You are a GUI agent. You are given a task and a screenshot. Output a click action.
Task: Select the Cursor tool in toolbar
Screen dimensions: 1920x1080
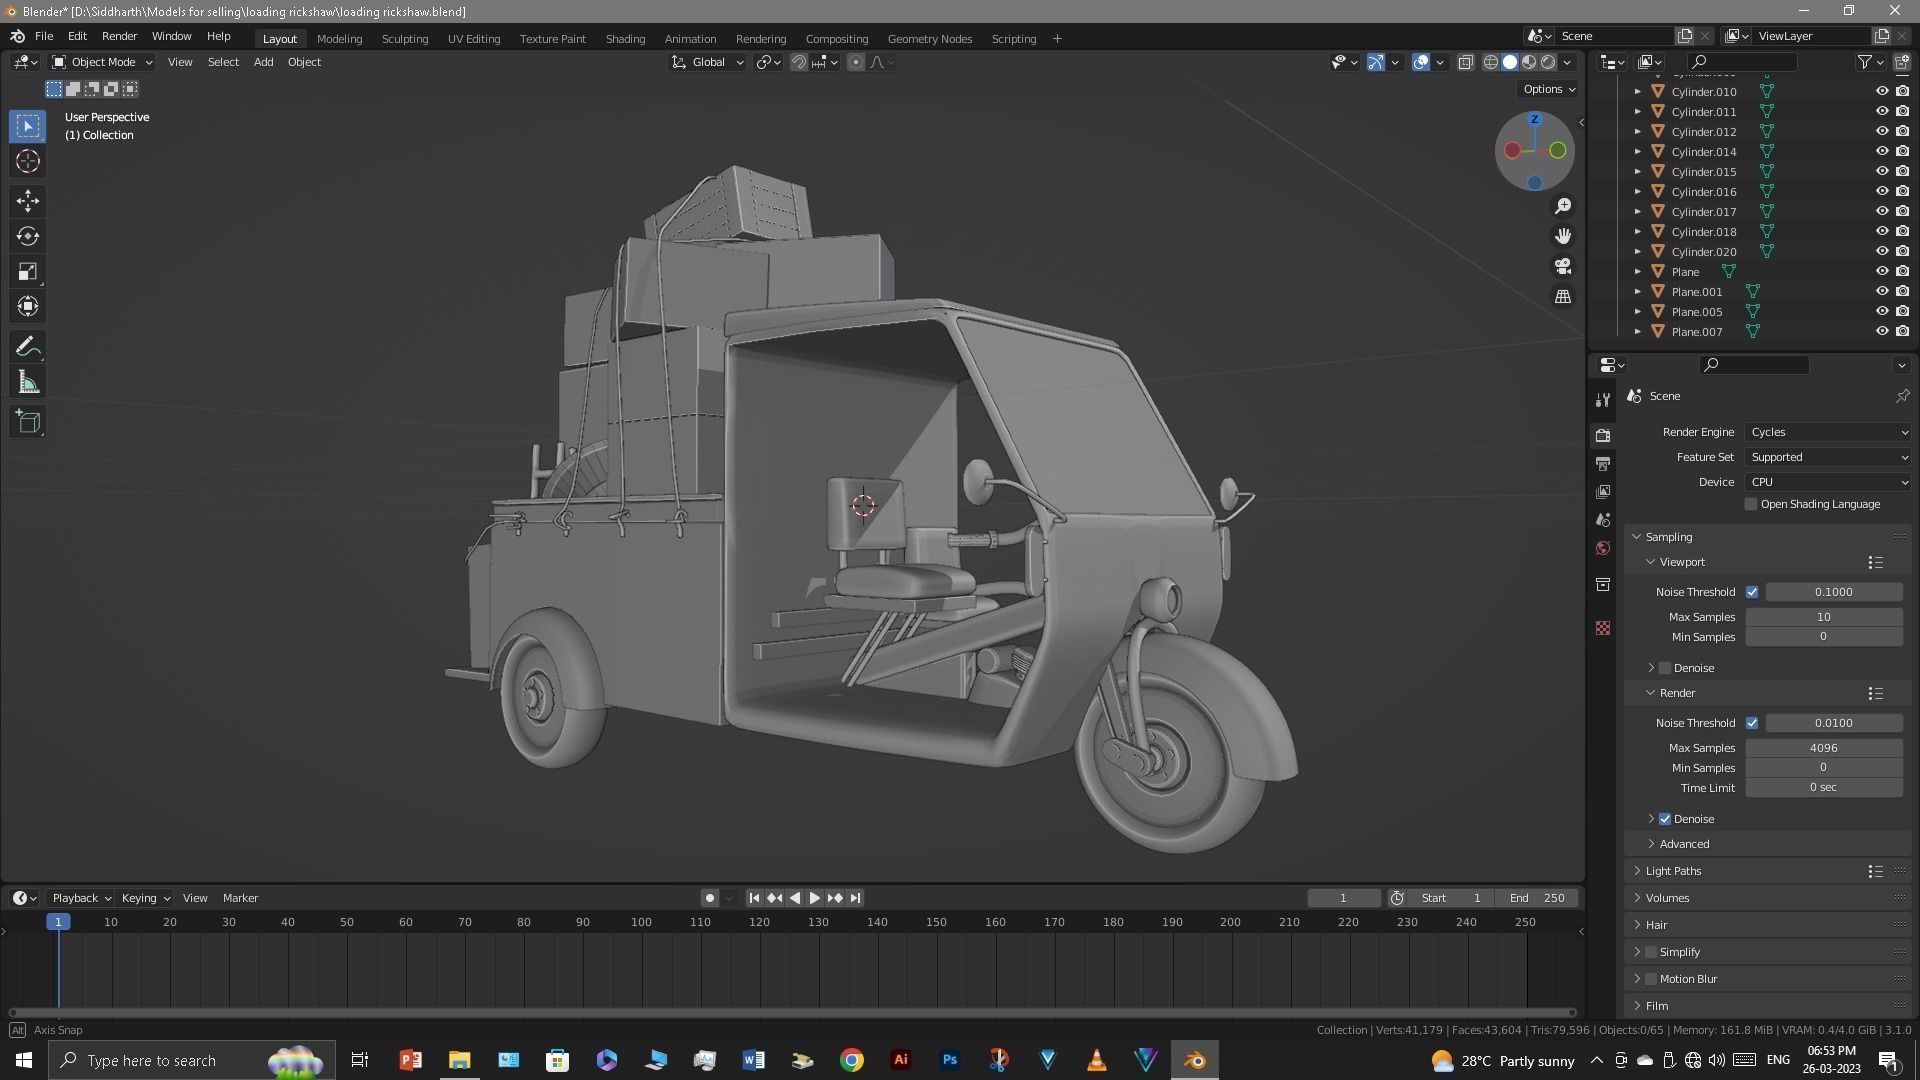click(x=28, y=161)
